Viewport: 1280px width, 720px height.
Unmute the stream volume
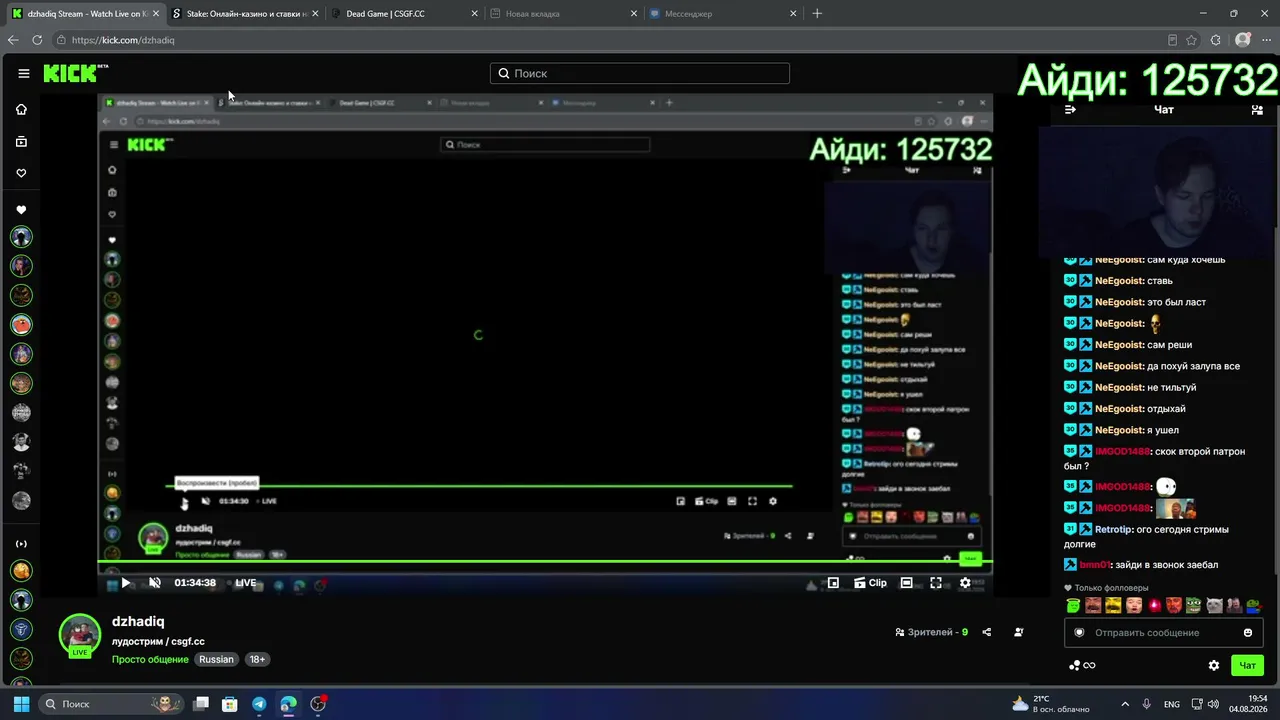point(155,583)
